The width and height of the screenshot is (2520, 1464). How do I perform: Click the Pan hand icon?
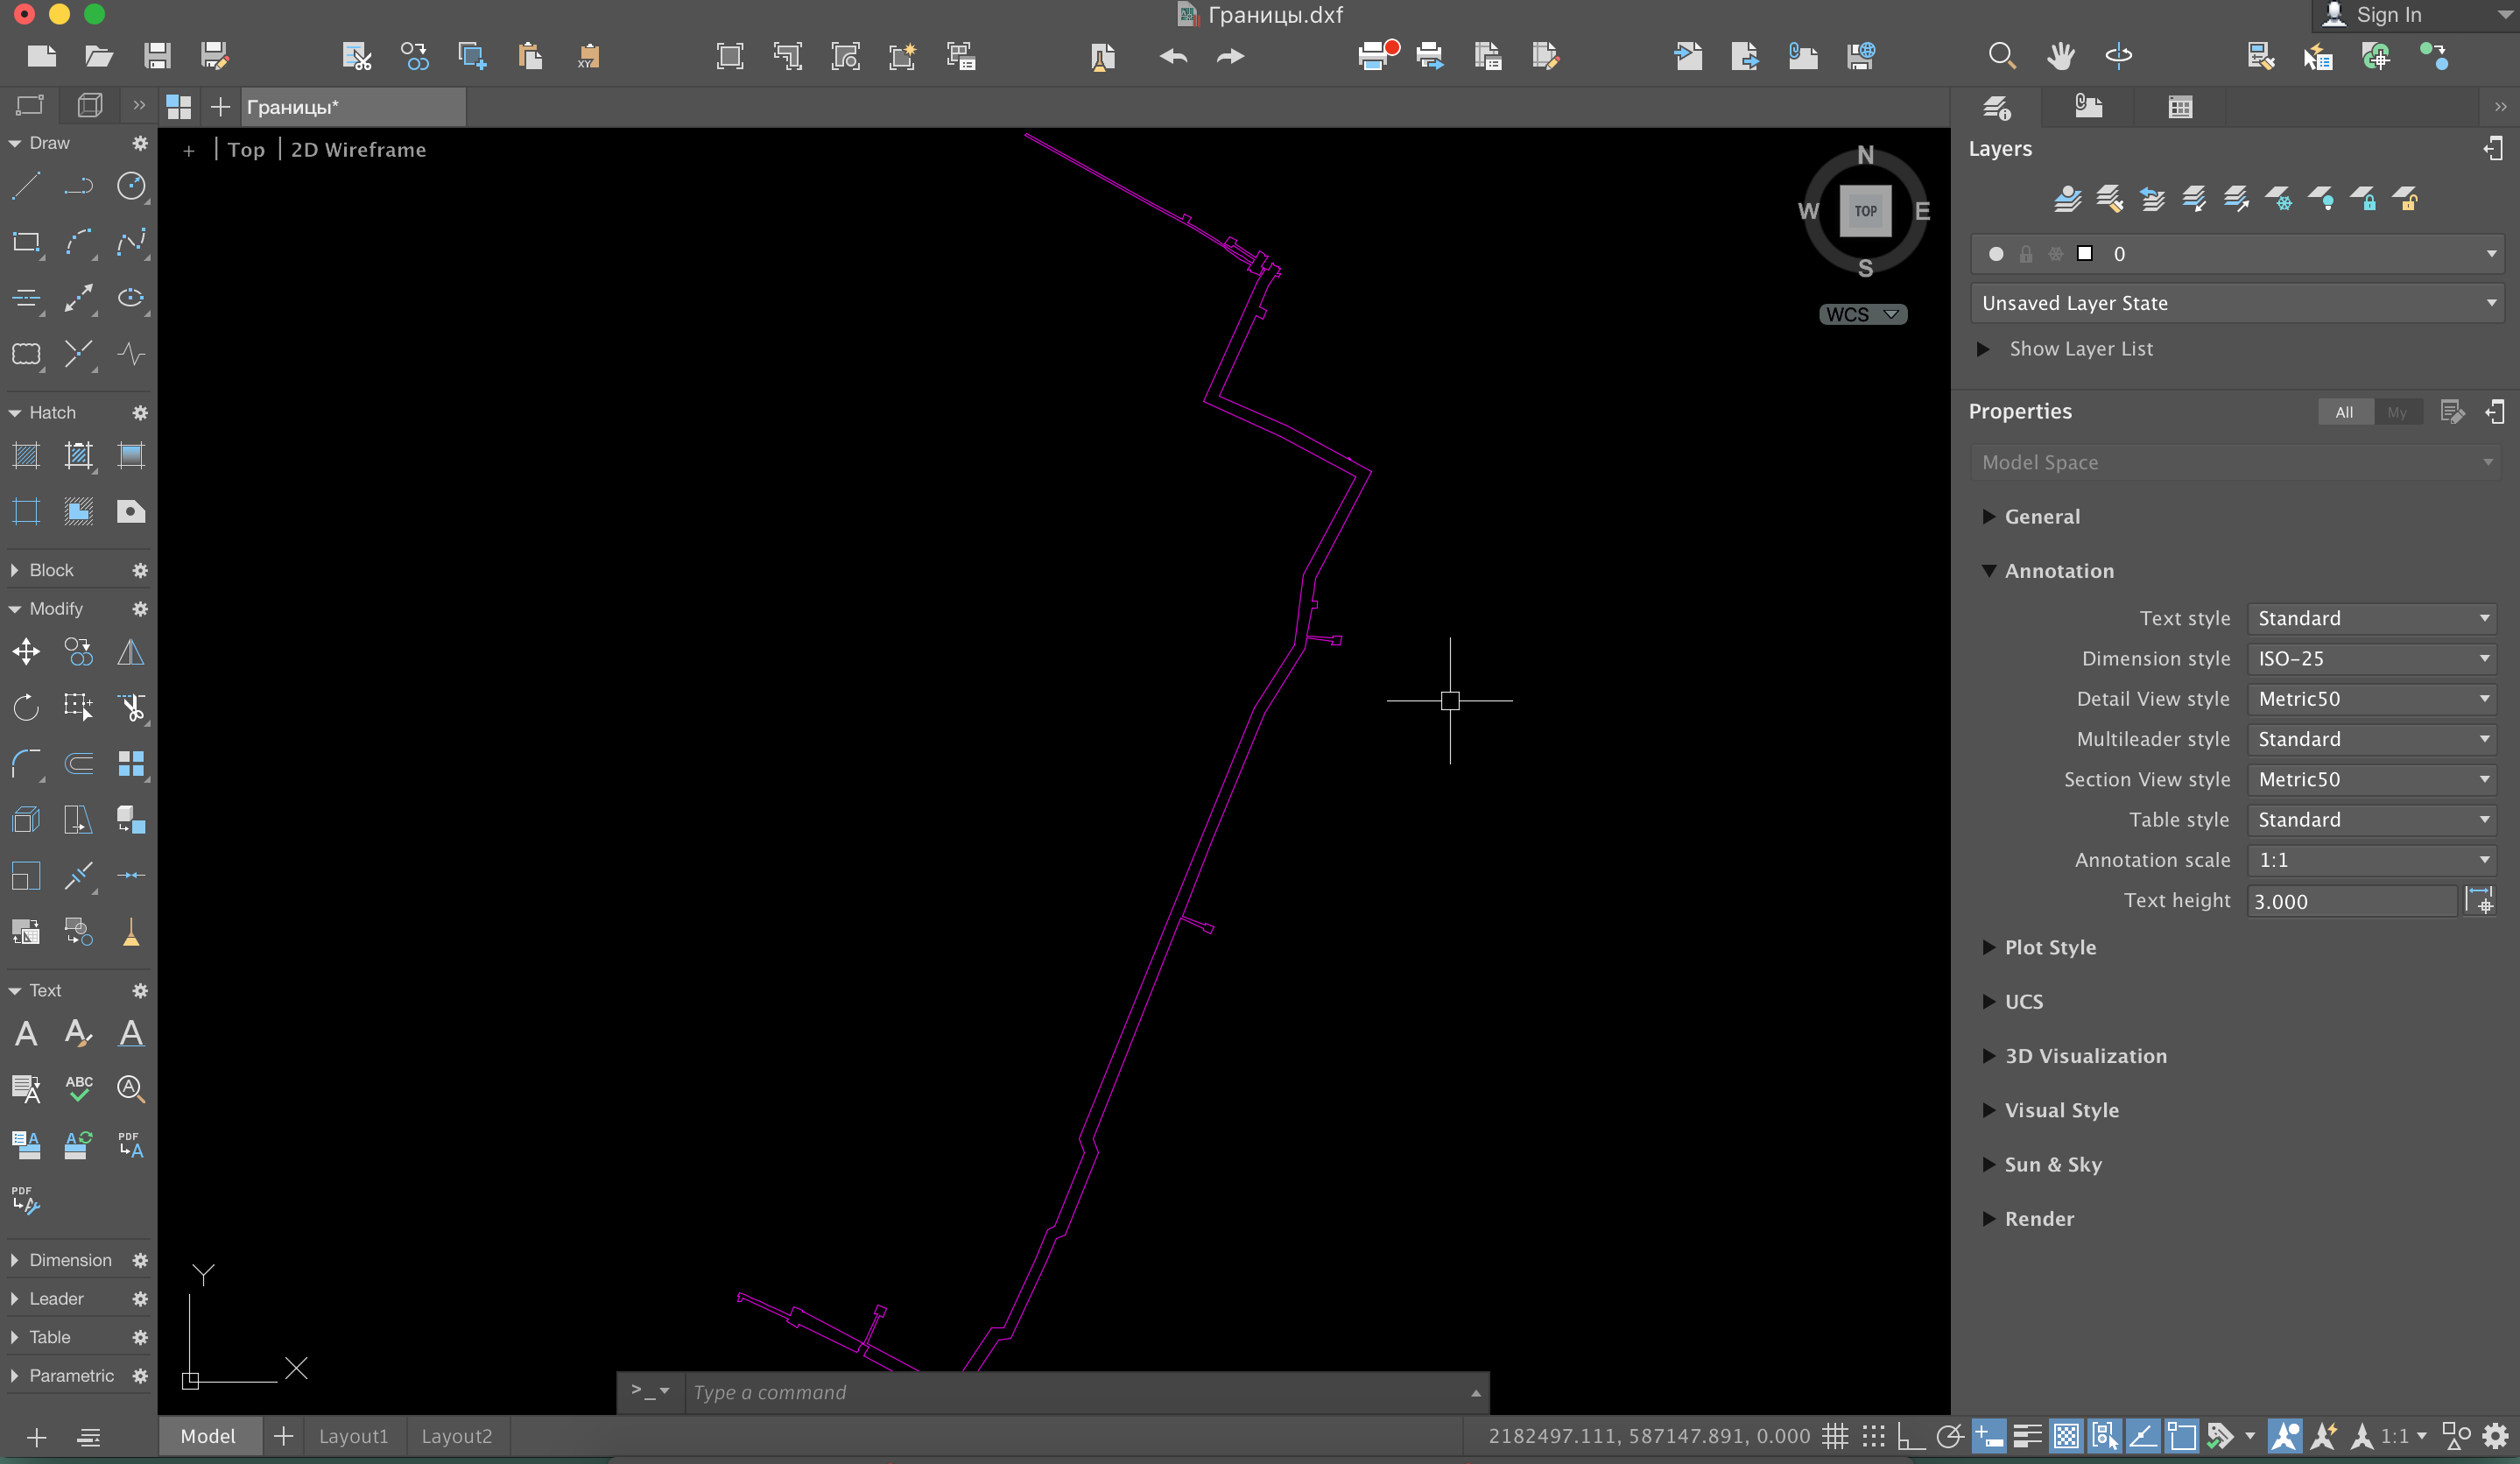click(x=2060, y=57)
